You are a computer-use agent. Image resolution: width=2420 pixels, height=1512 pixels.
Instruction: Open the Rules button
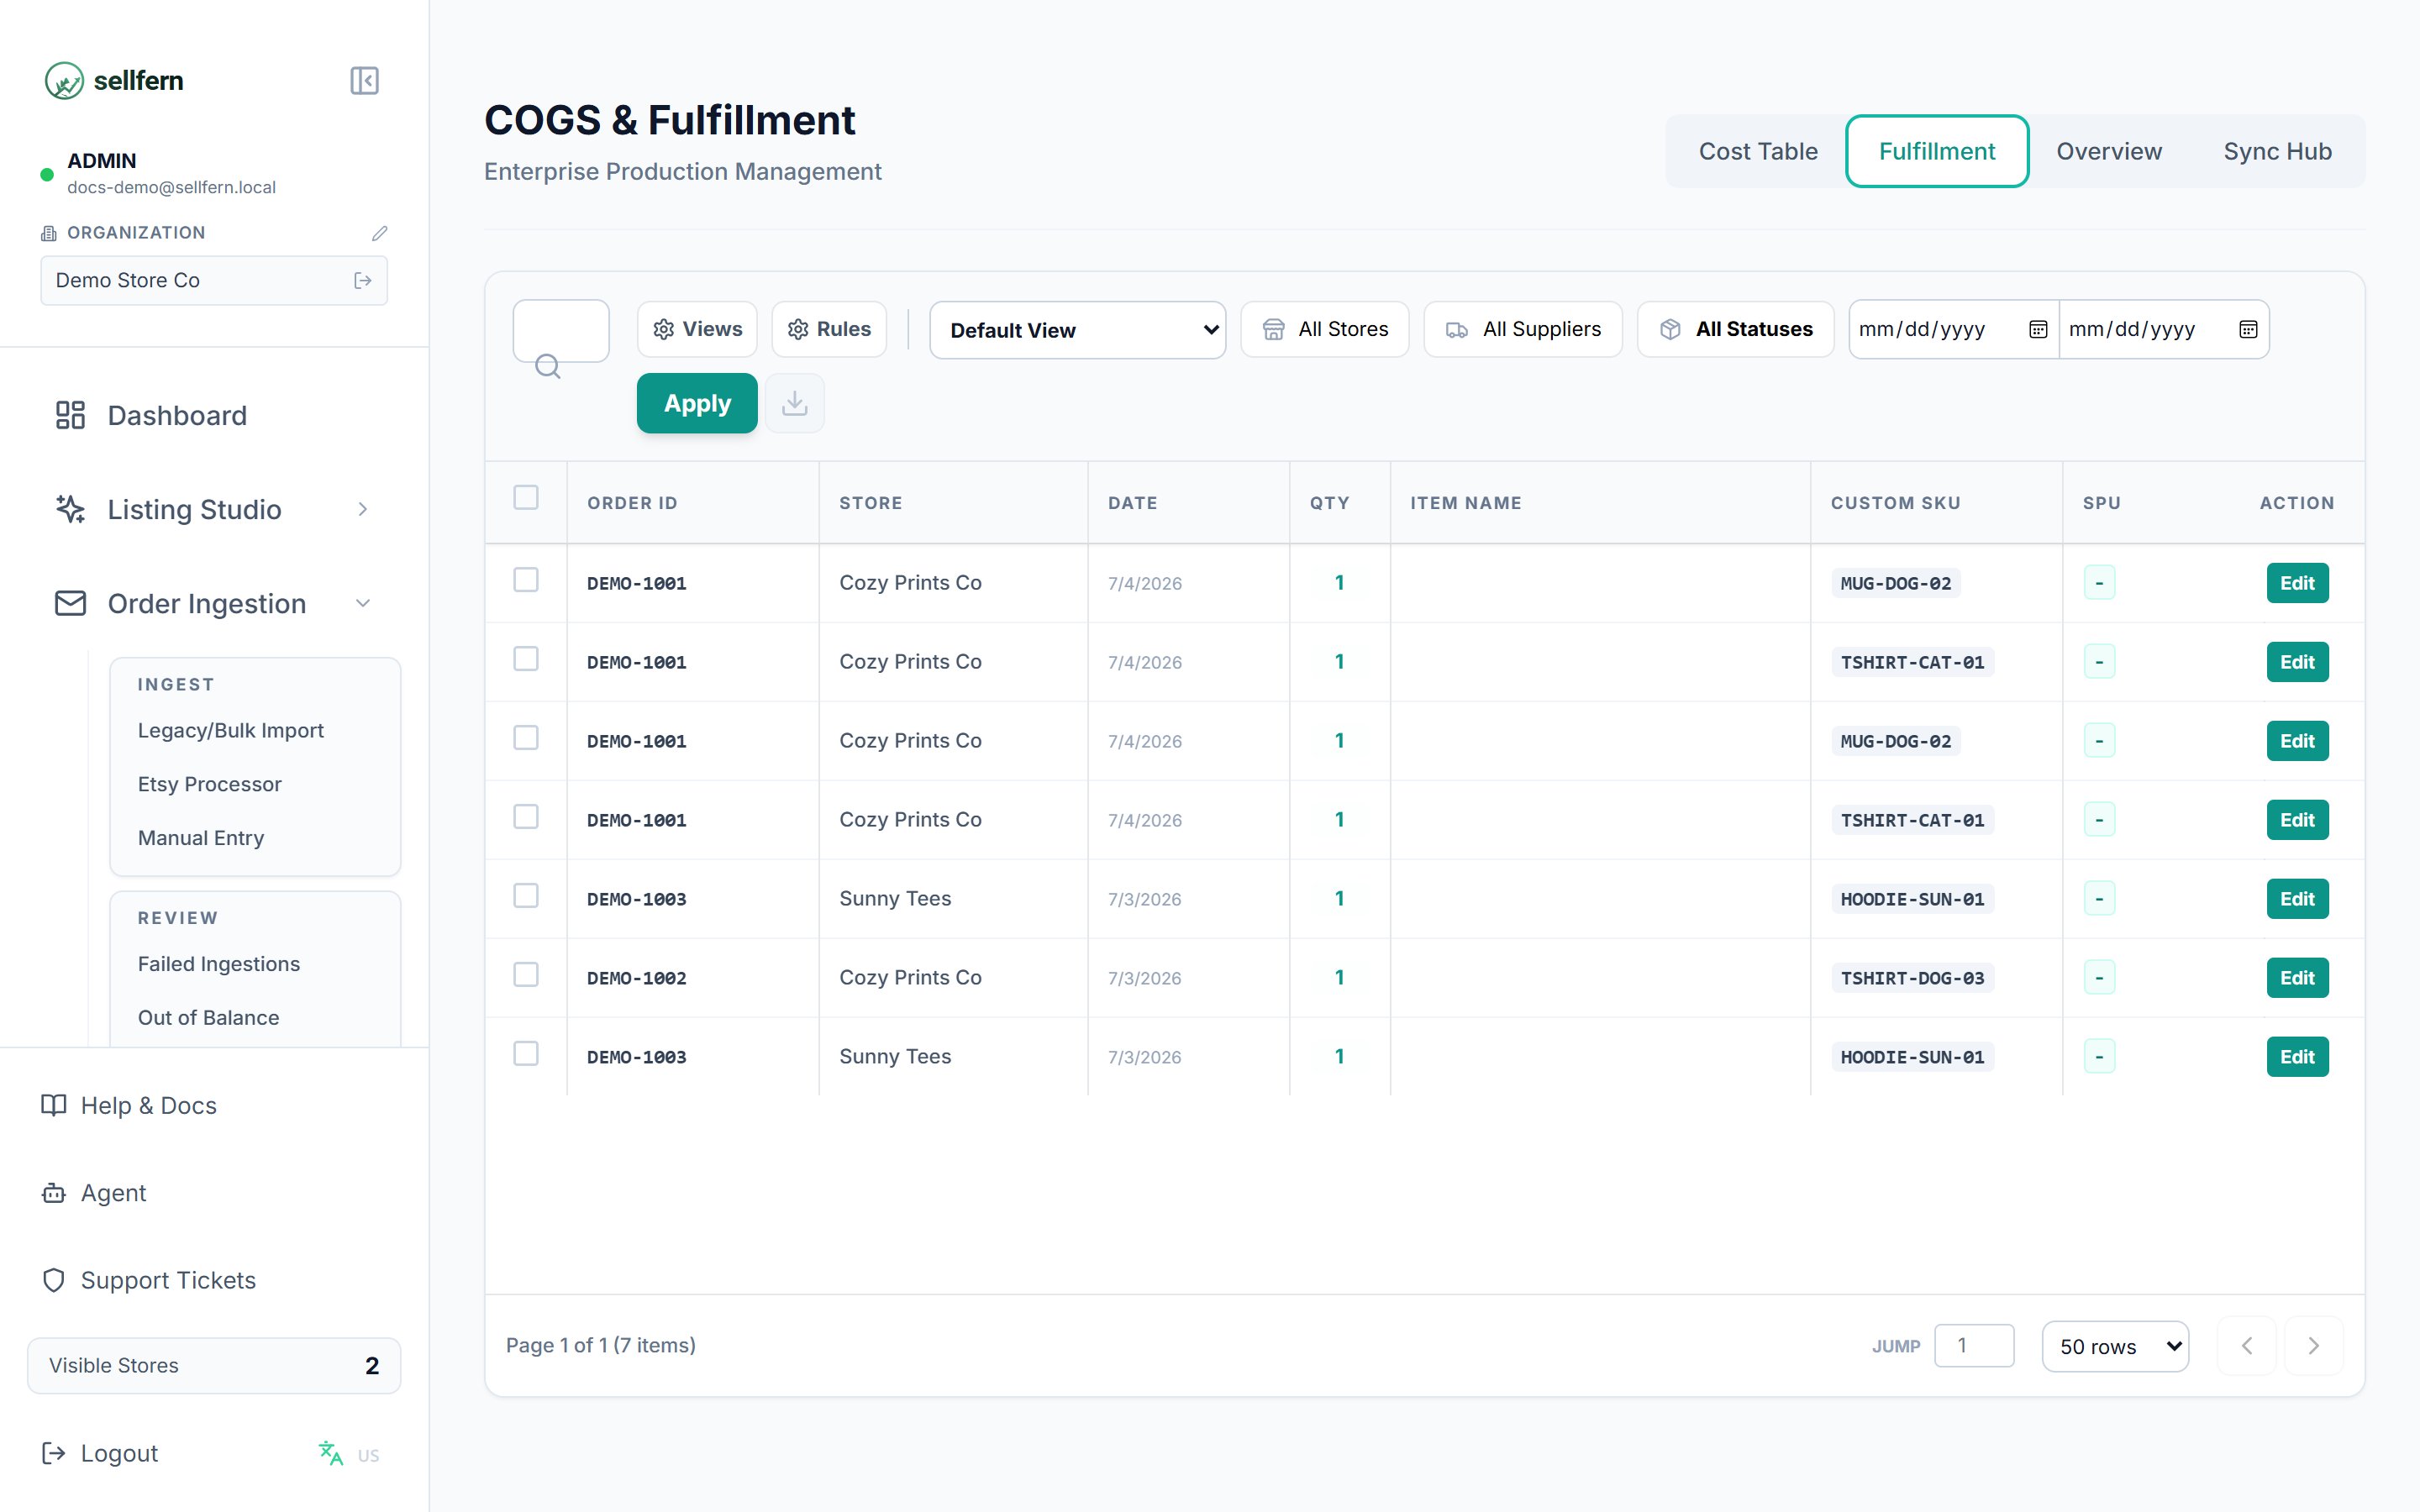[829, 329]
